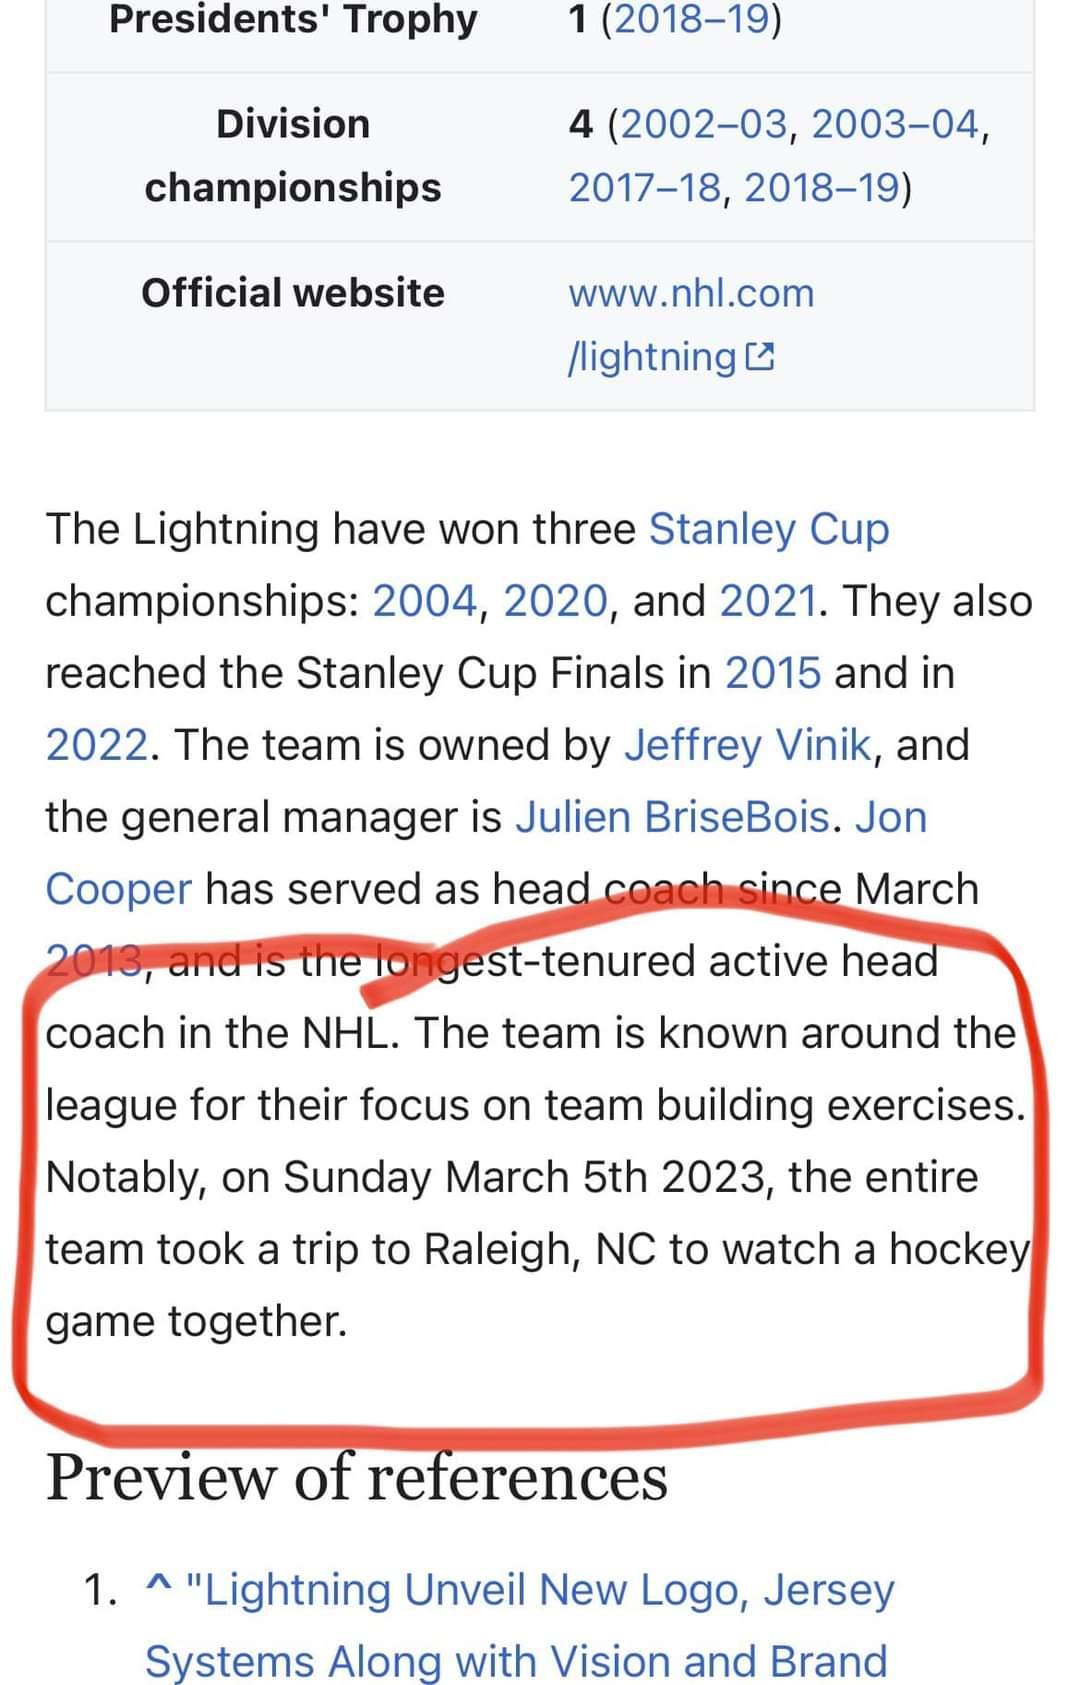The height and width of the screenshot is (1685, 1080).
Task: Open the 2022 Finals link
Action: pos(97,745)
